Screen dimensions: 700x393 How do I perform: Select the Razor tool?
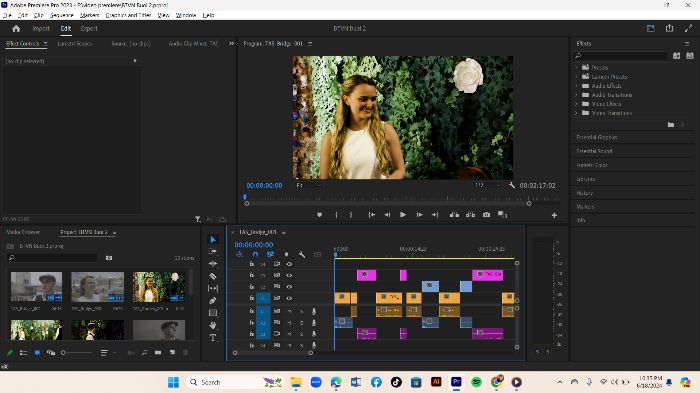tap(213, 276)
